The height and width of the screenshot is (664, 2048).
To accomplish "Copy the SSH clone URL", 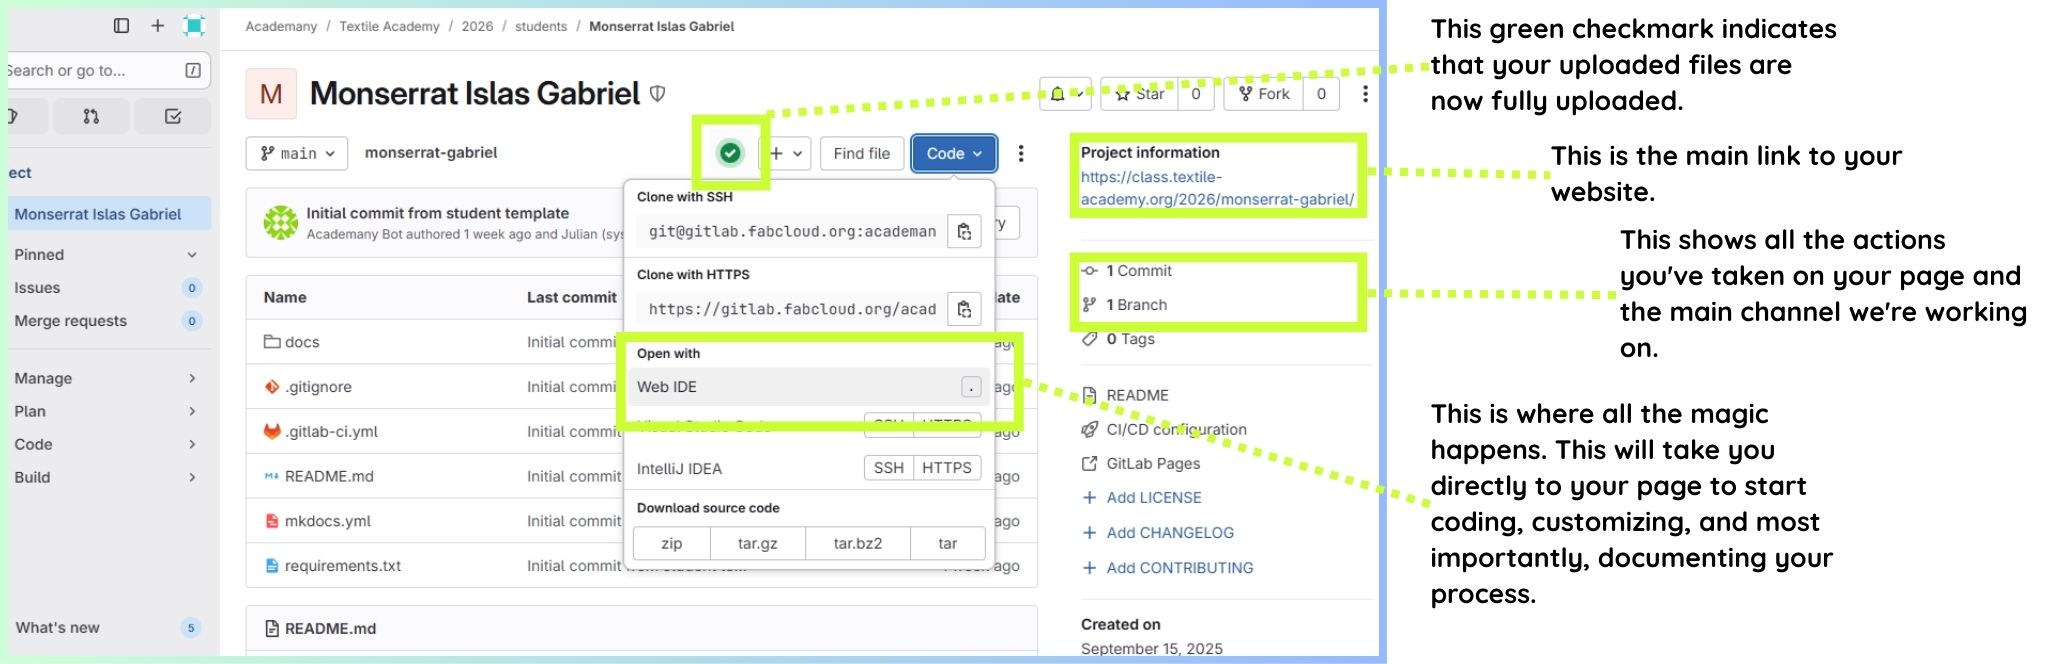I will 964,231.
